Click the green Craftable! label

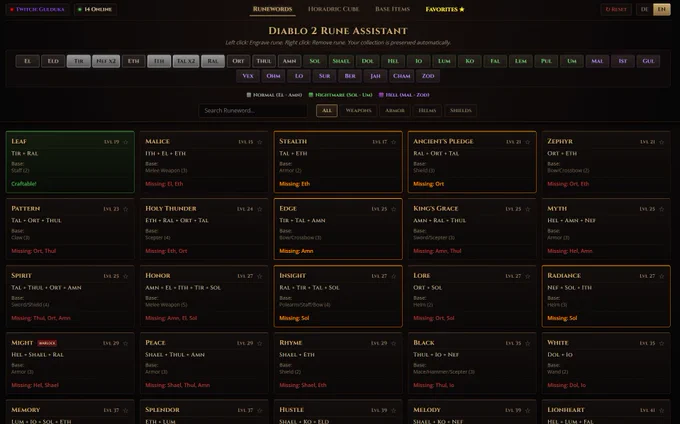tap(24, 184)
